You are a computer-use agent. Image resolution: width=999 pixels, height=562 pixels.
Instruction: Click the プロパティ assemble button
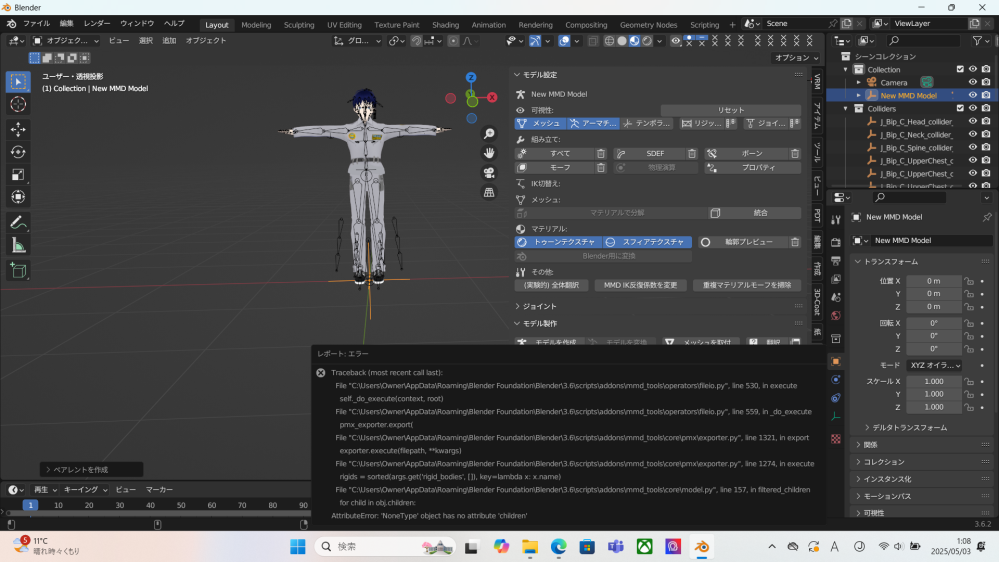752,168
